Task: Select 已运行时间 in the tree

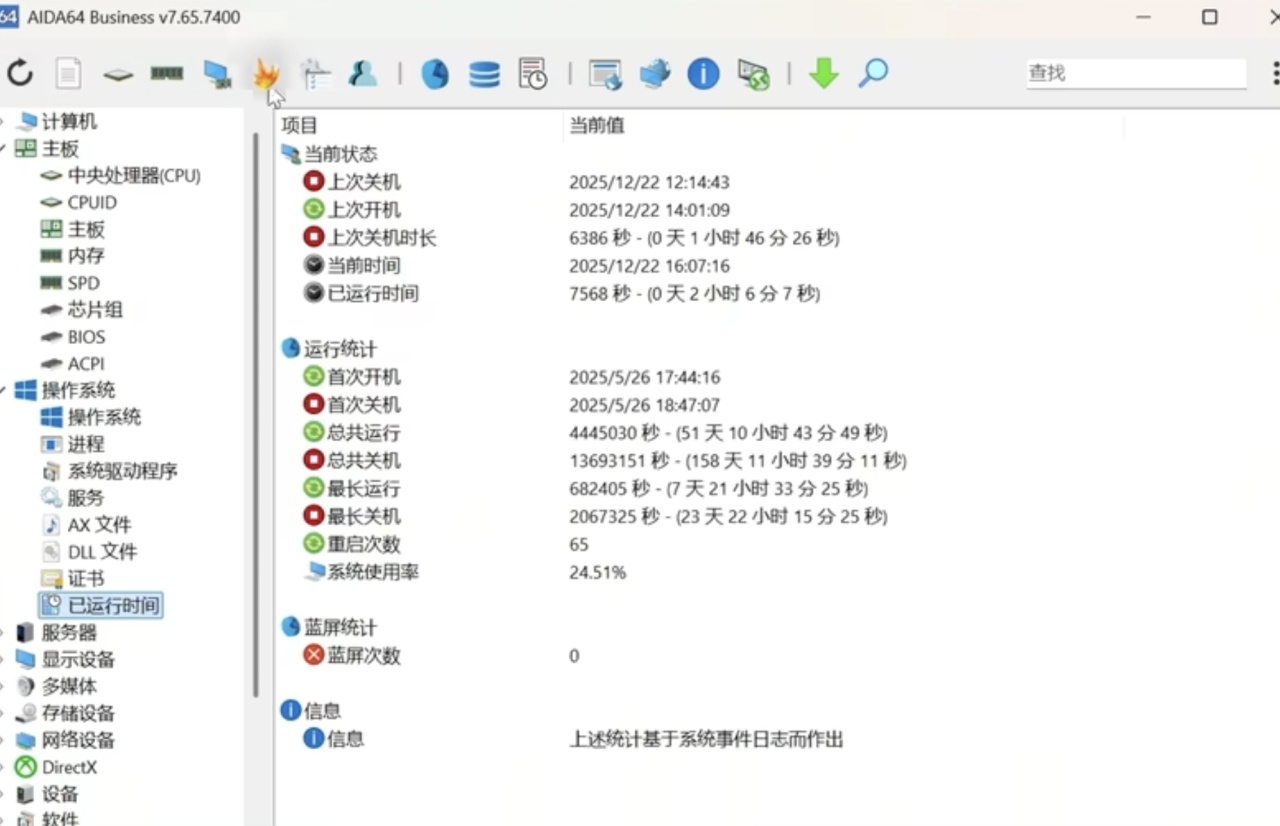Action: tap(113, 605)
